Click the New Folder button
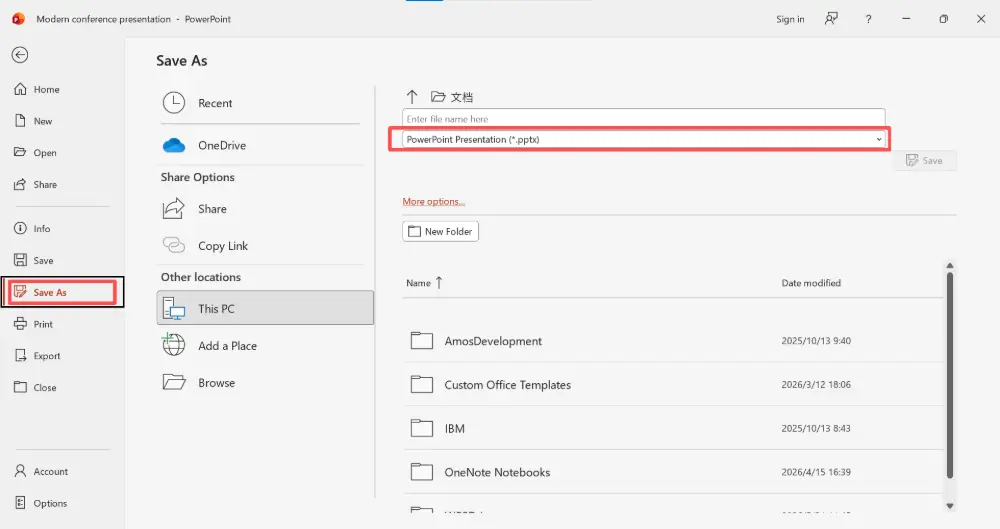The height and width of the screenshot is (529, 1000). (440, 232)
